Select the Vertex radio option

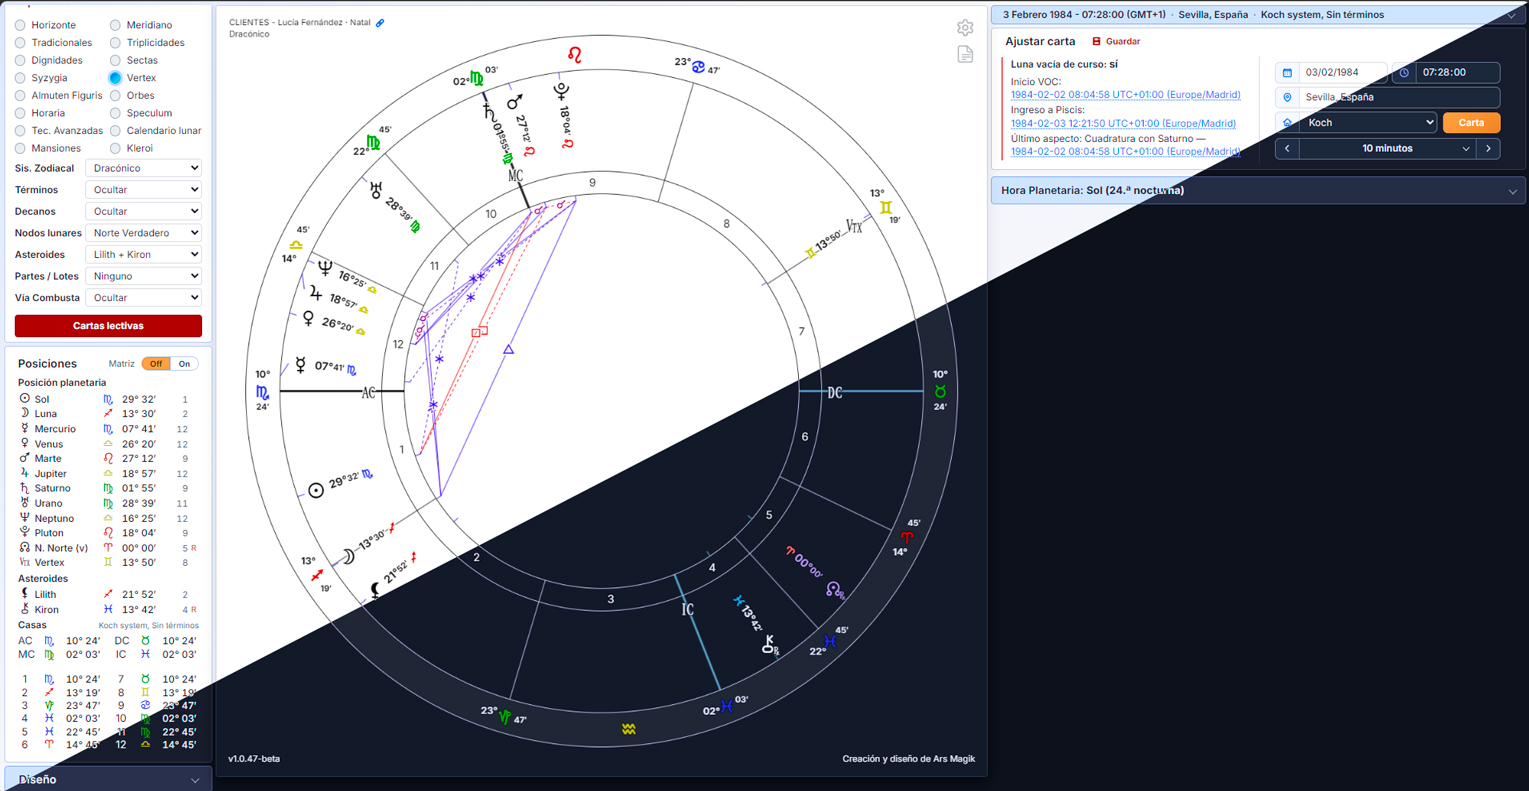tap(115, 78)
